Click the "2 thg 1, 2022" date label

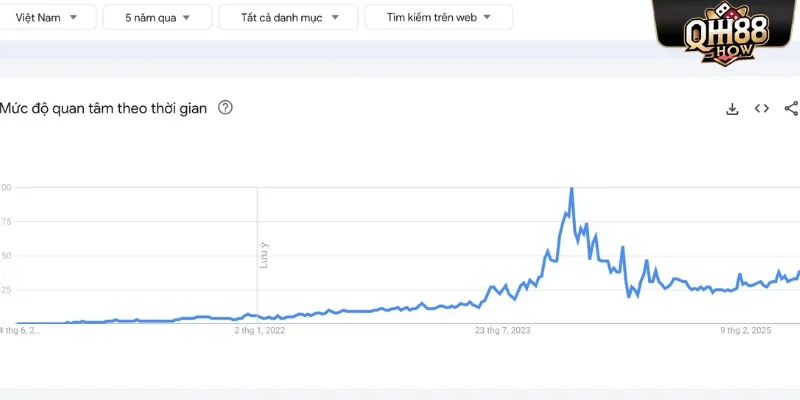click(260, 330)
